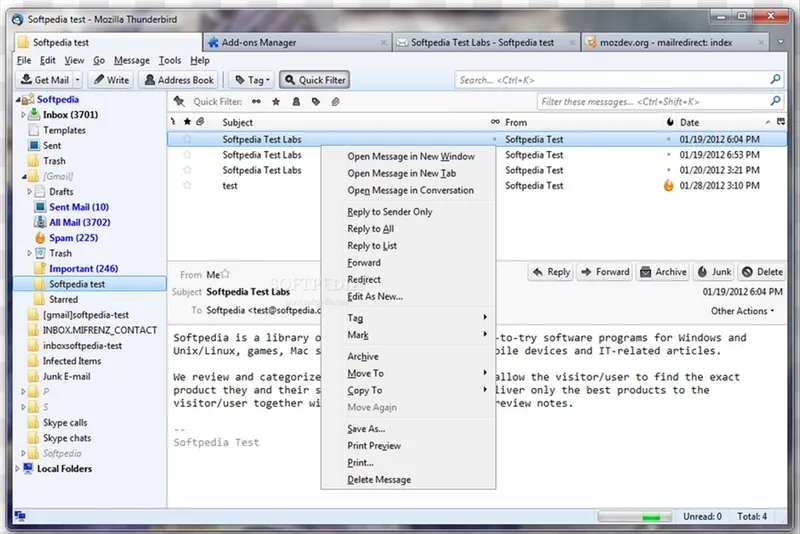
Task: Expand the Inbox folder tree arrow
Action: 23,115
